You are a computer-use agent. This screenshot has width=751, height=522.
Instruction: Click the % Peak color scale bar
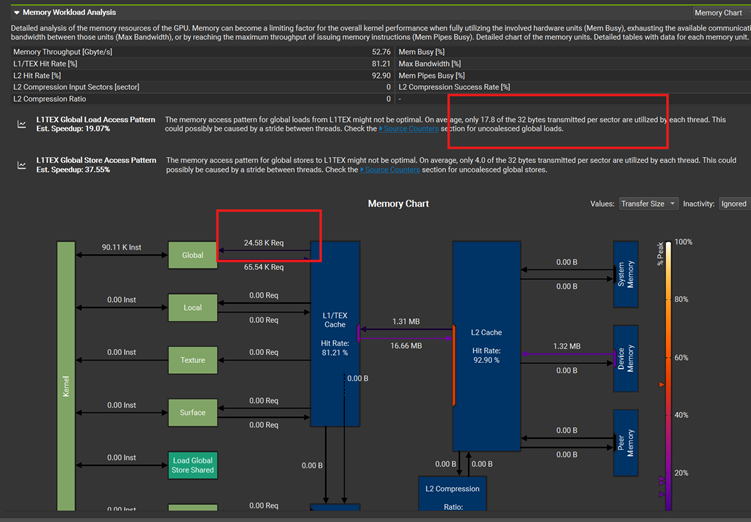669,376
